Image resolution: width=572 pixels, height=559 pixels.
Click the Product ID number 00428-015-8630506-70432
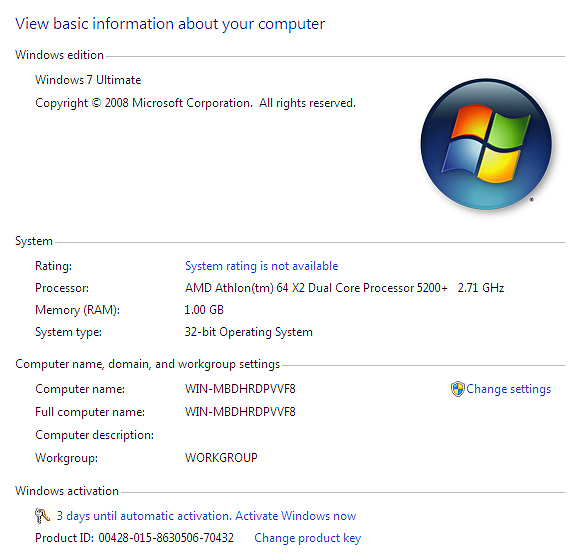(x=166, y=538)
